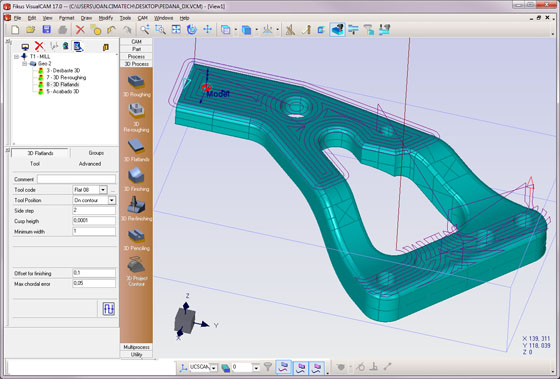
Task: Click the Save floppy disk icon
Action: pos(46,30)
